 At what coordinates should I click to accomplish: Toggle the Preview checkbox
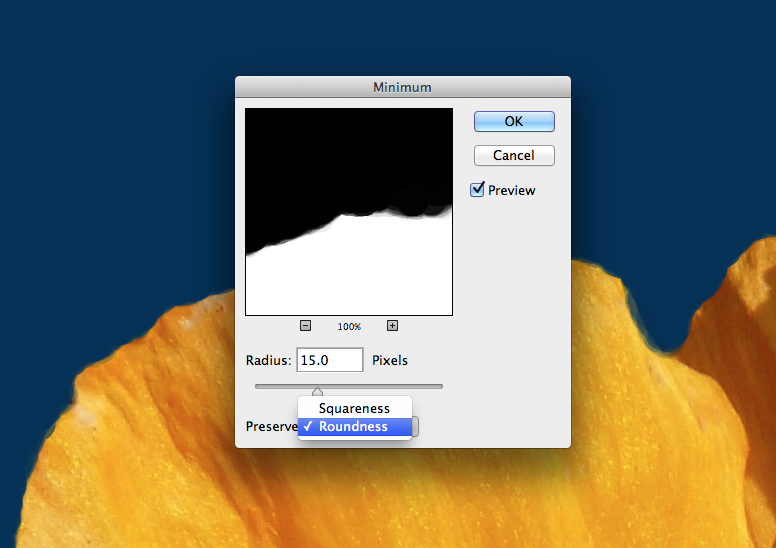478,189
